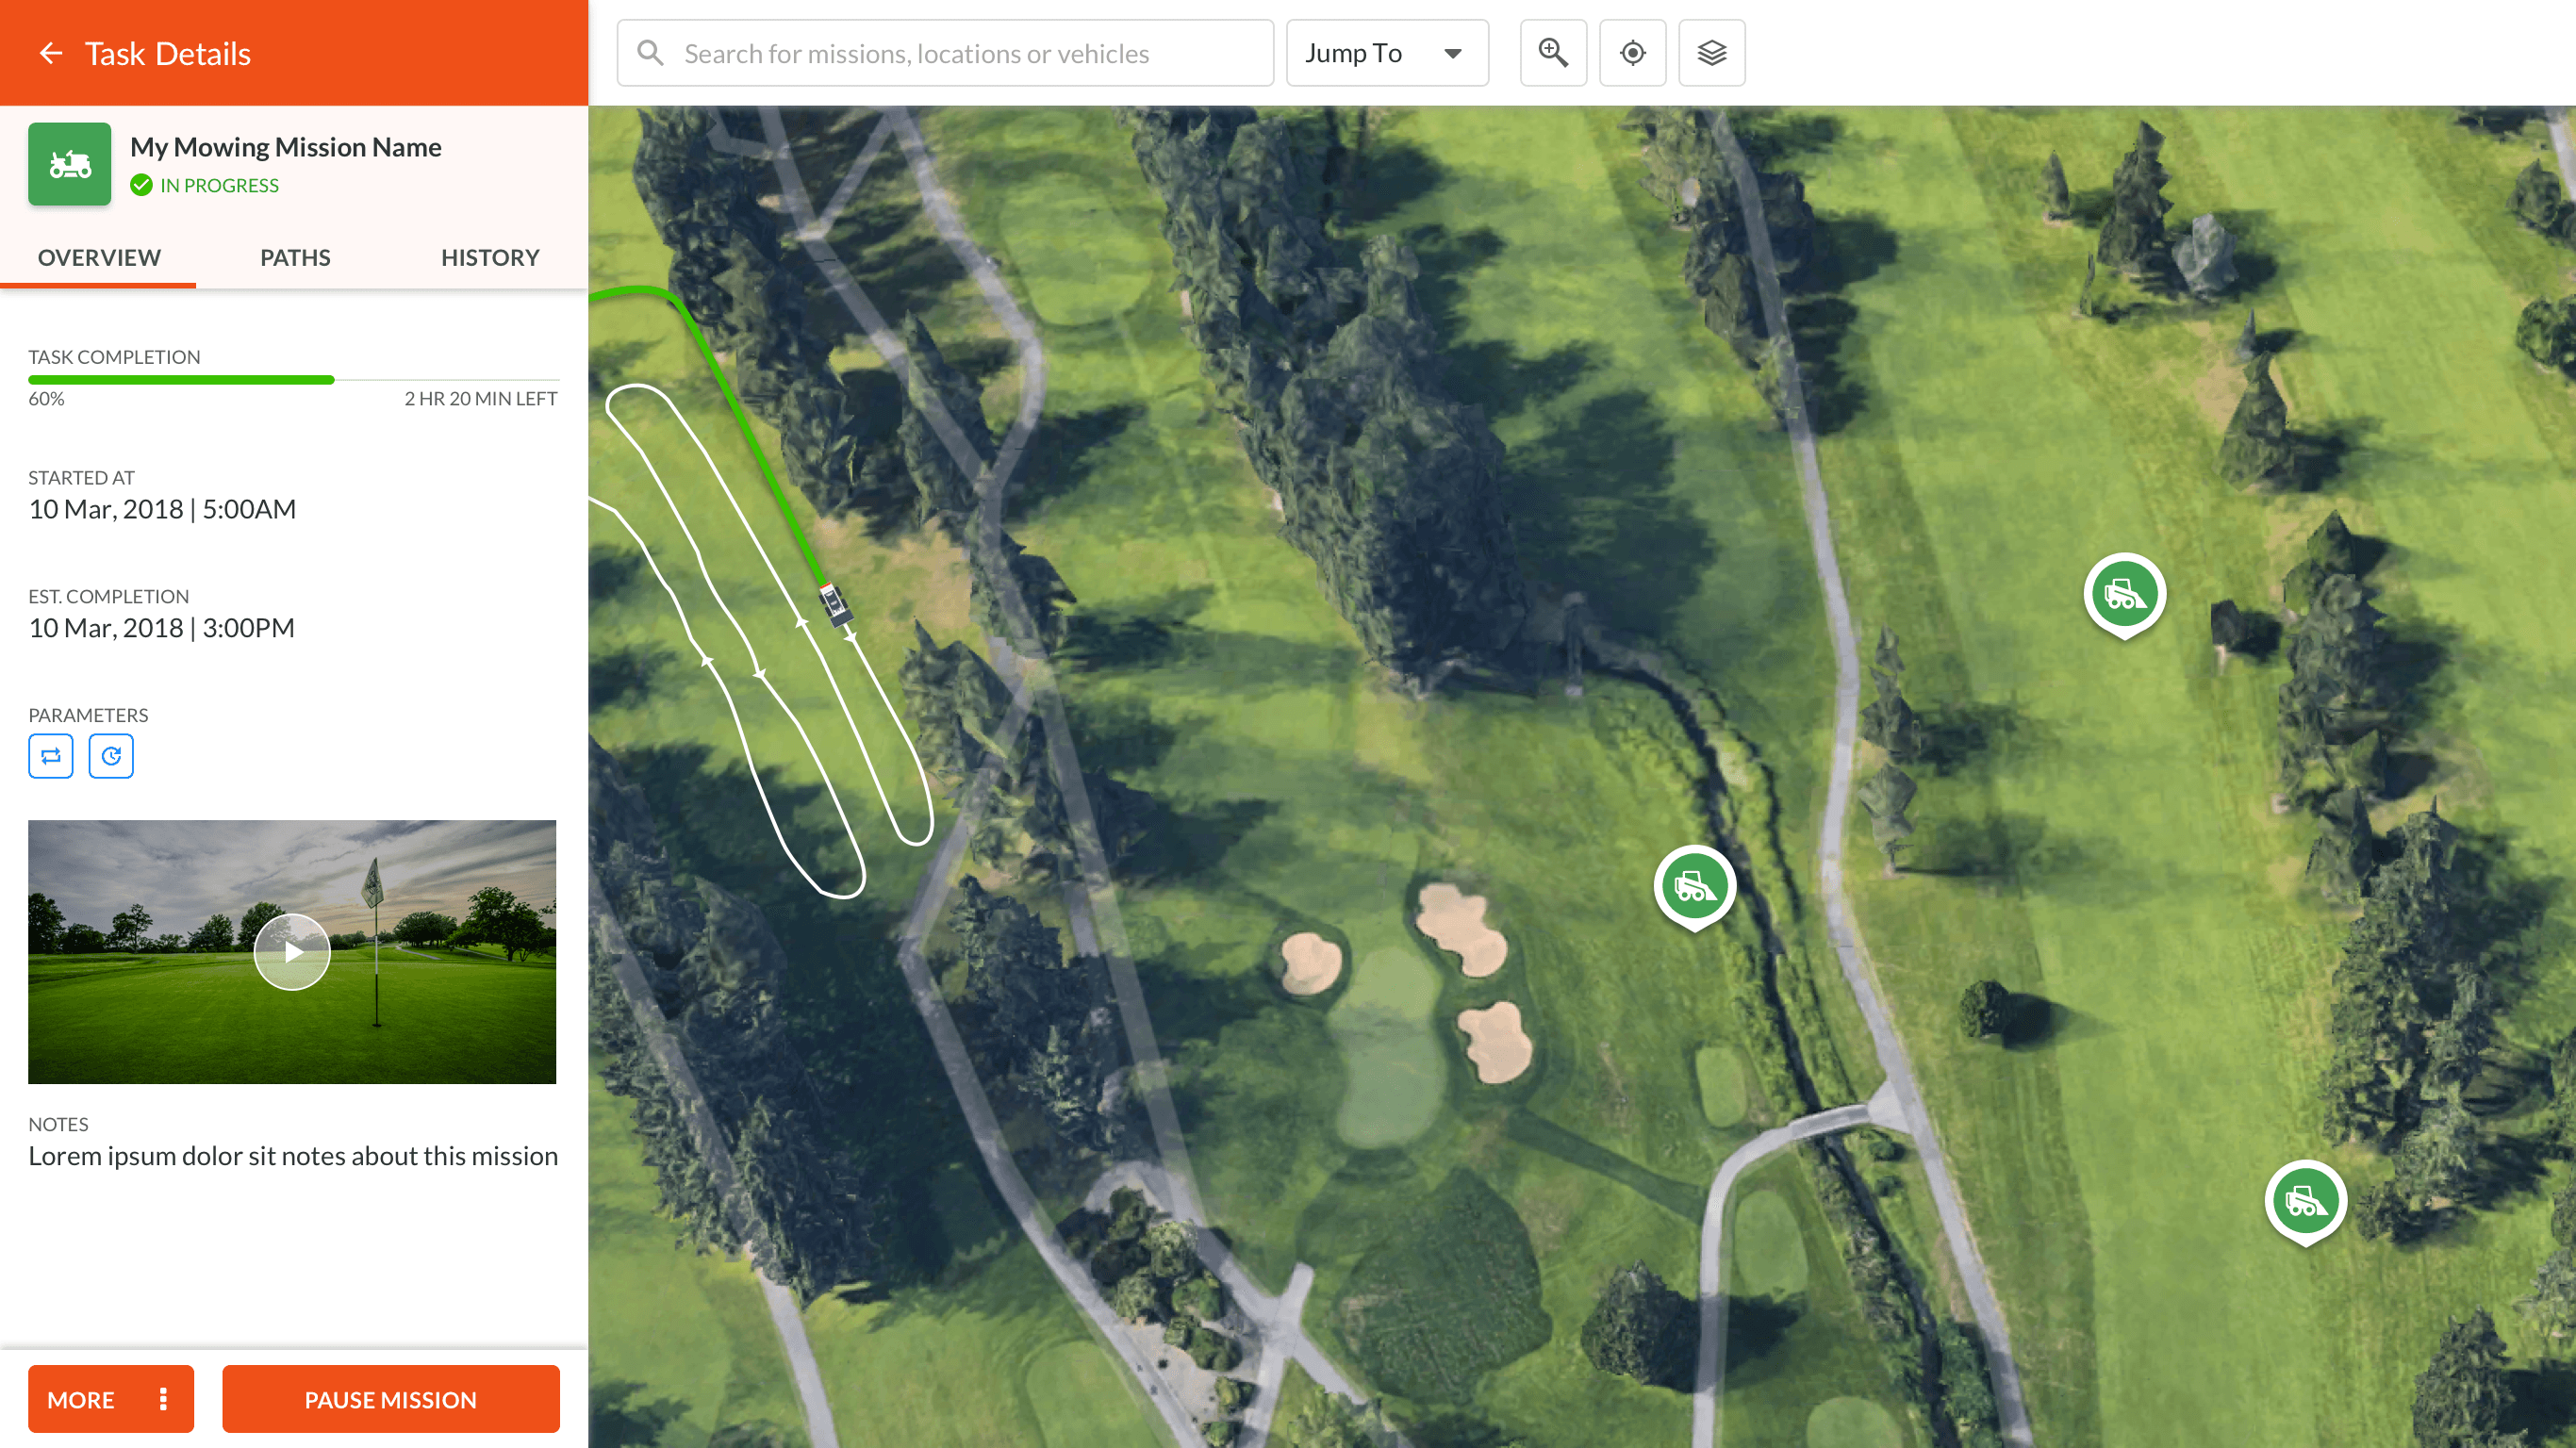Click the missions search input field

[945, 53]
